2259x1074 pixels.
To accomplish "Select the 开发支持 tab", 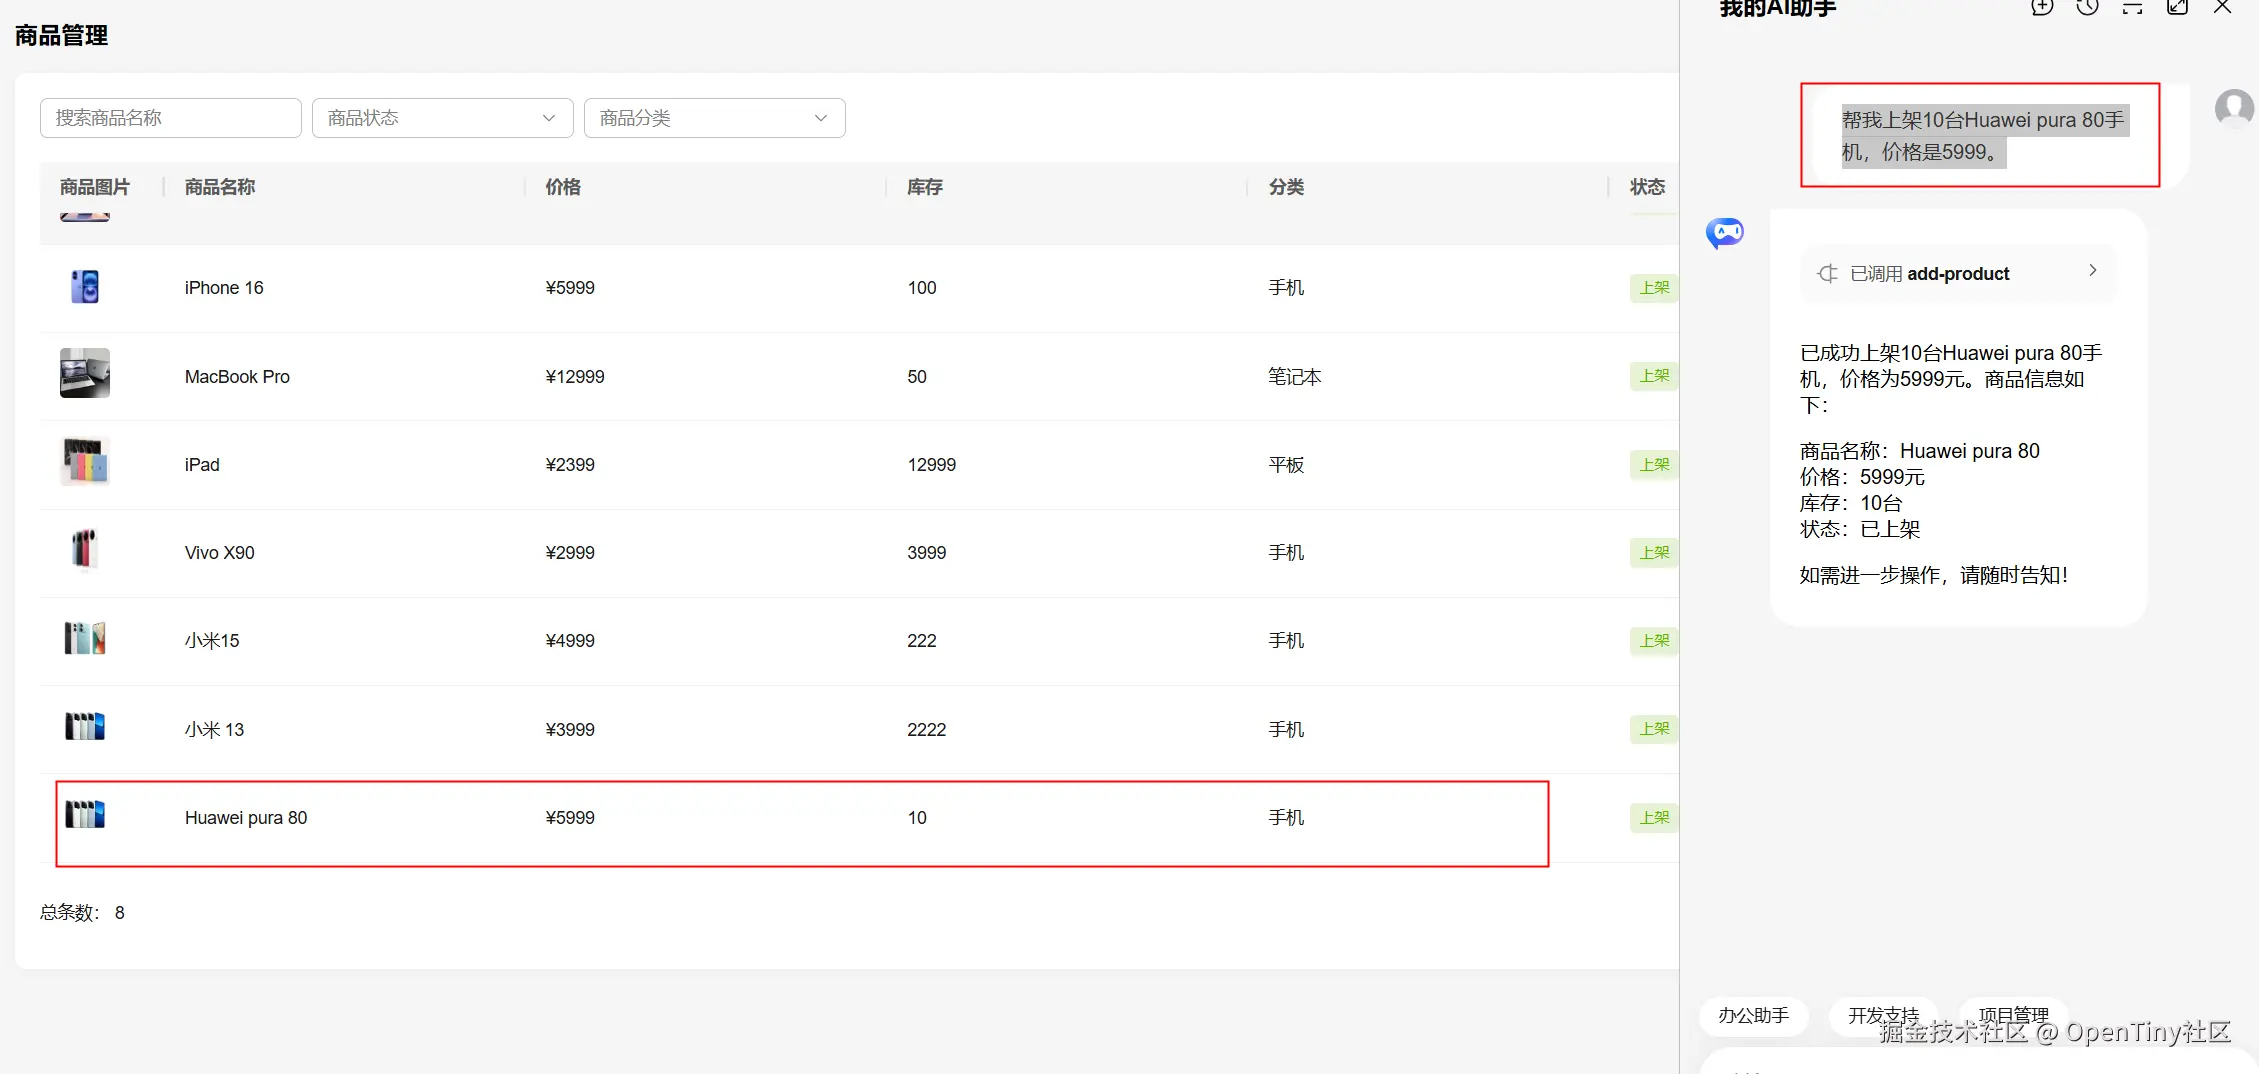I will click(1883, 1016).
